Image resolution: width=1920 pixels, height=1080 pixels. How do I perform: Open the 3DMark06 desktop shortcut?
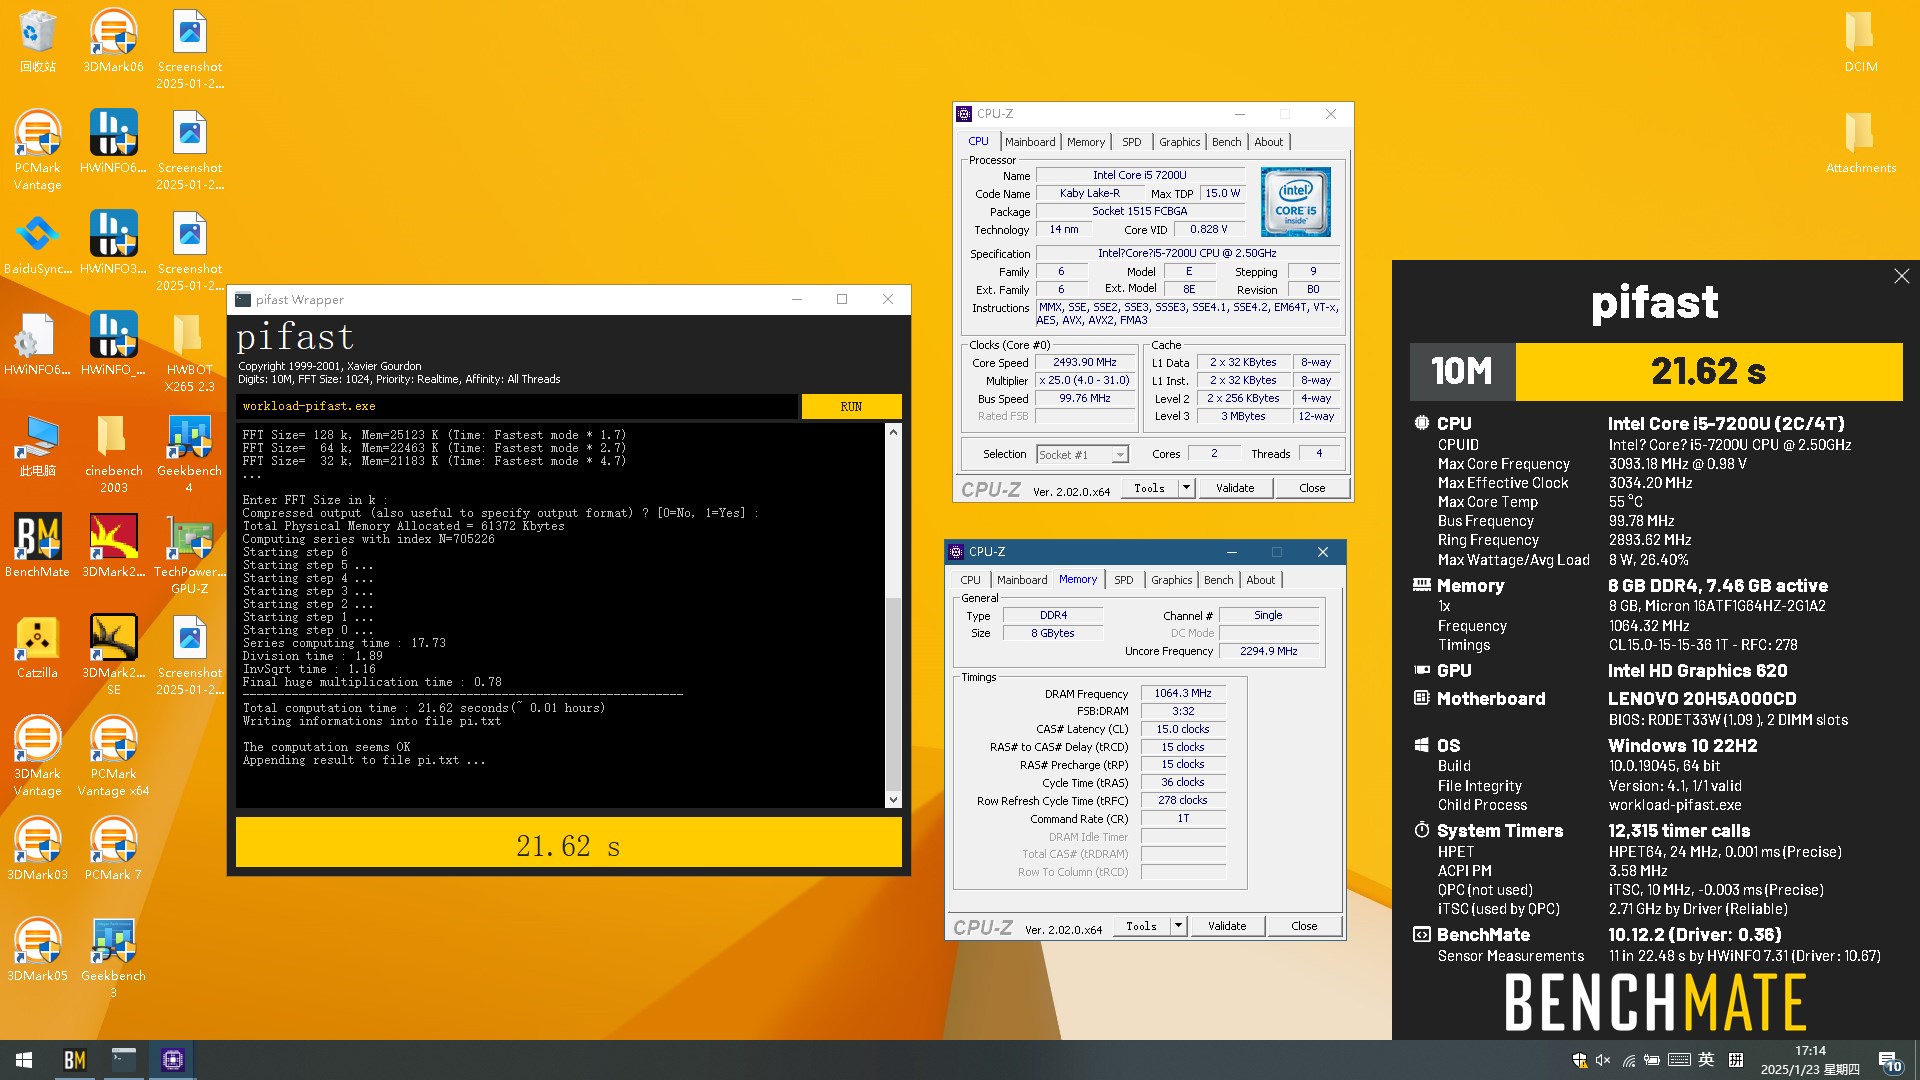113,42
